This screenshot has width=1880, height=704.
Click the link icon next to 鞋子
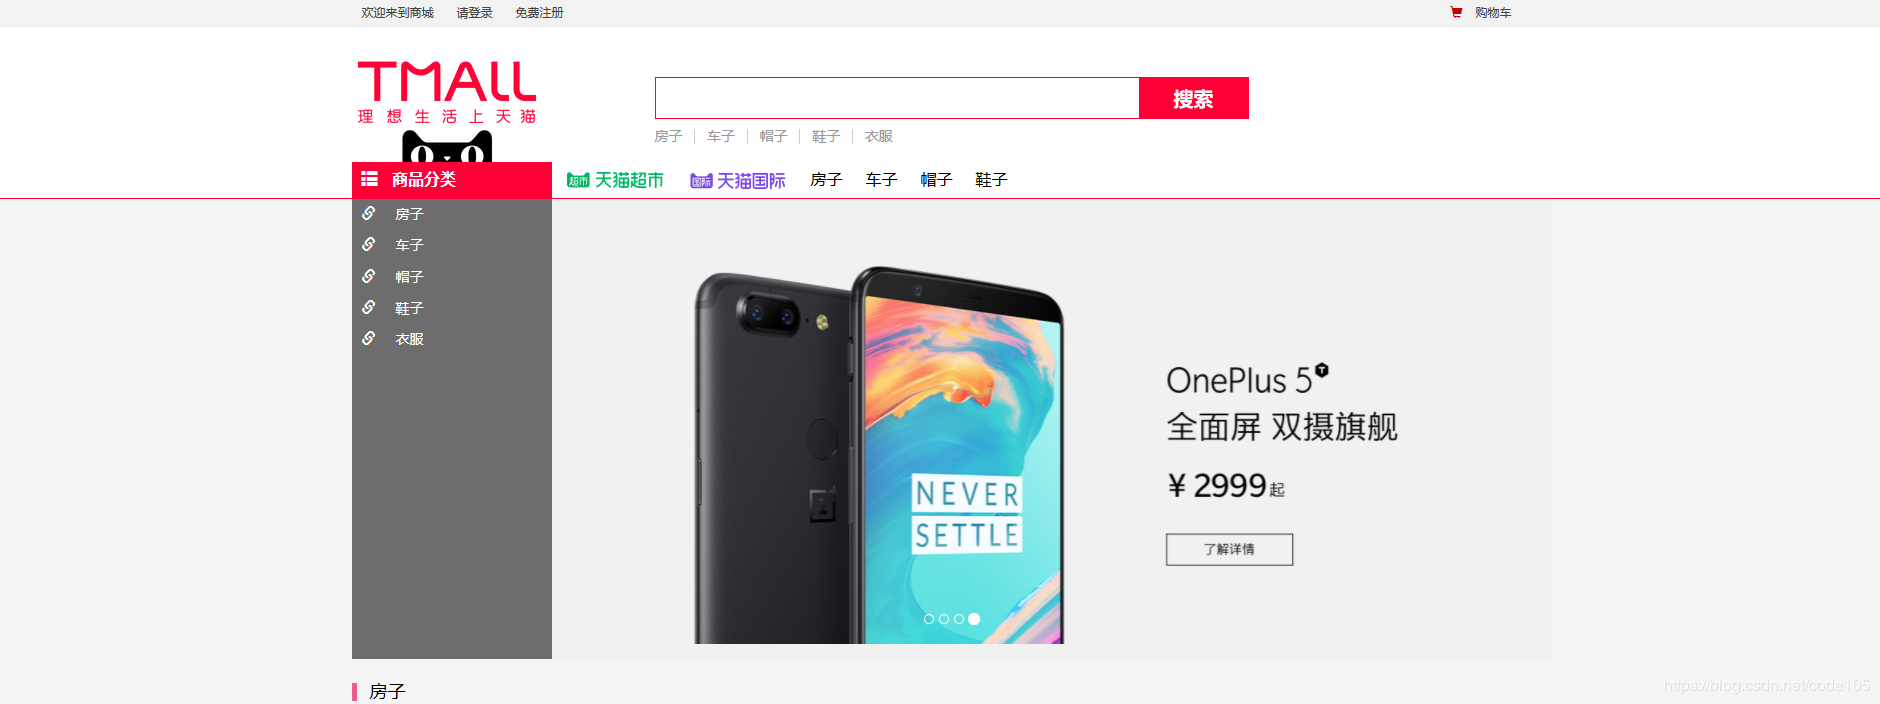pos(369,307)
